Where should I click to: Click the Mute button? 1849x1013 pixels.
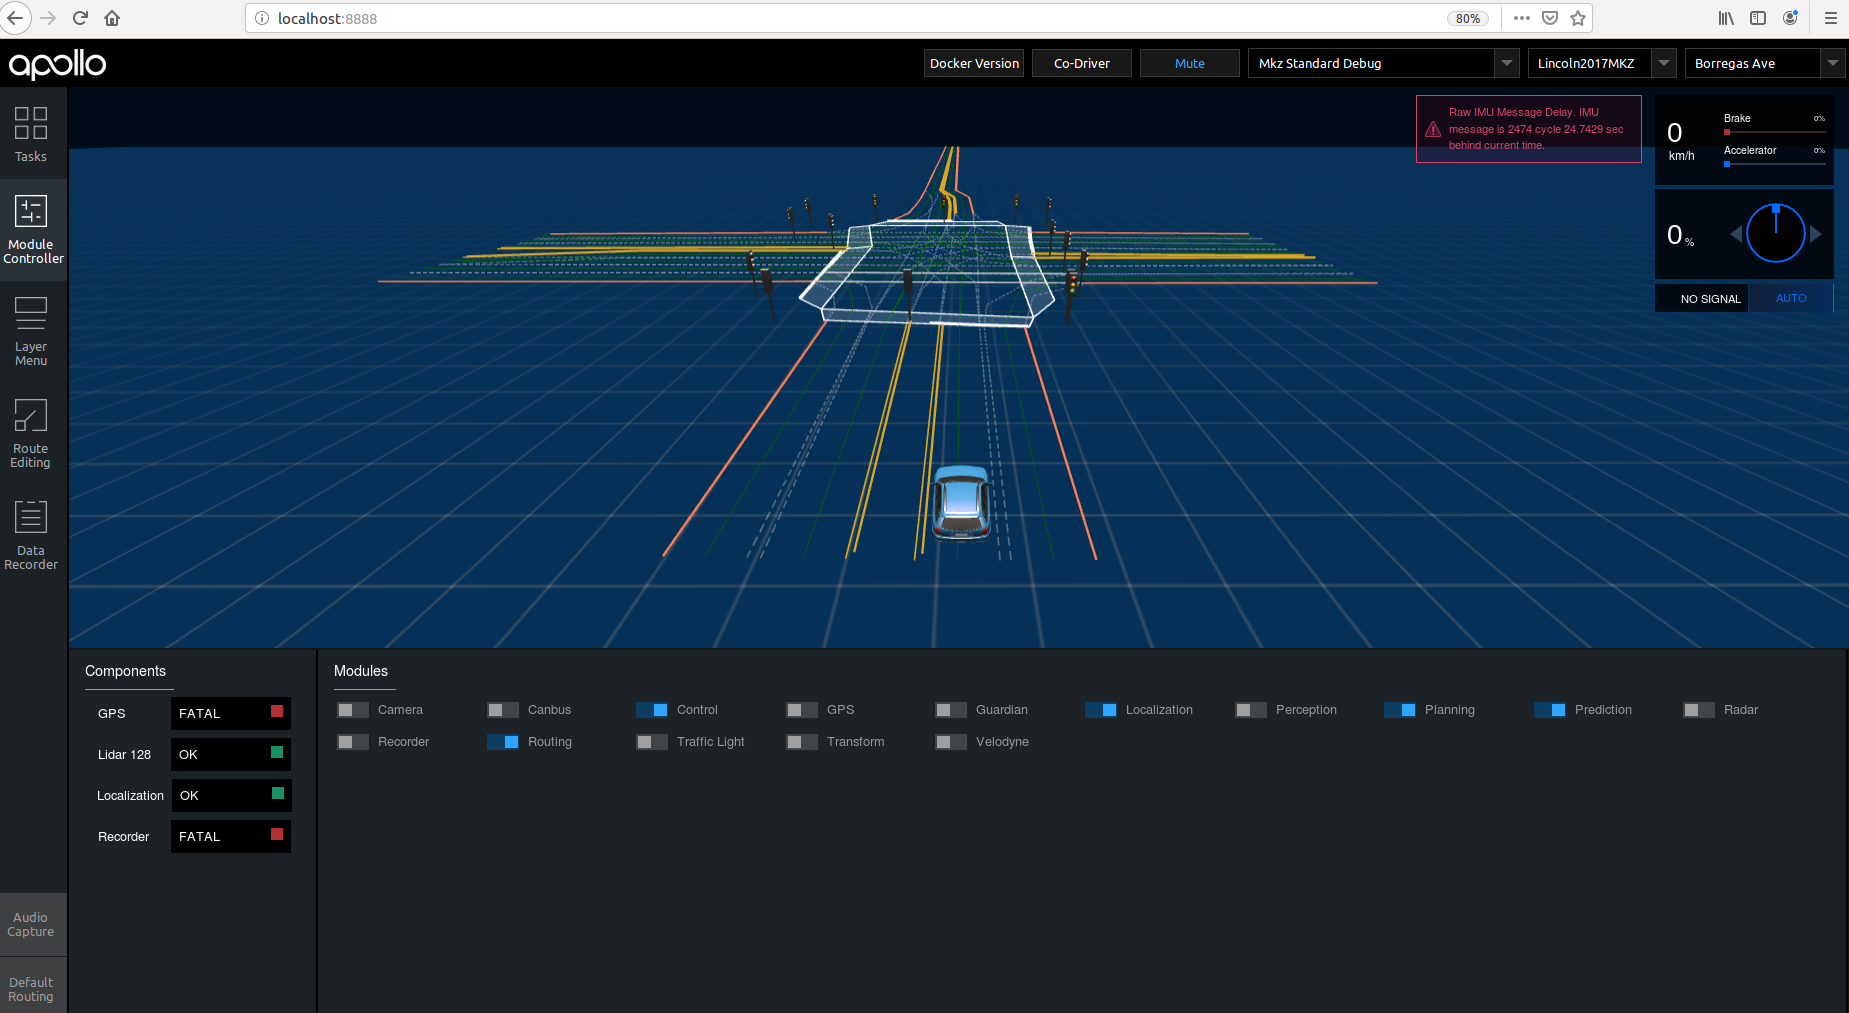click(x=1190, y=63)
